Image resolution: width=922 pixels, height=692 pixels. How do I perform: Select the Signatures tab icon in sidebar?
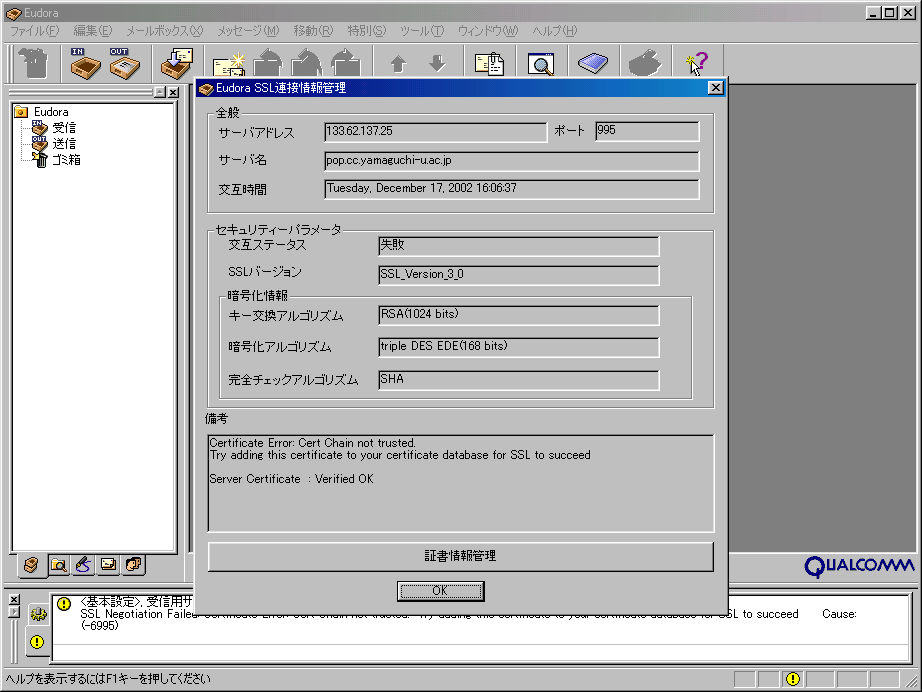[x=83, y=565]
